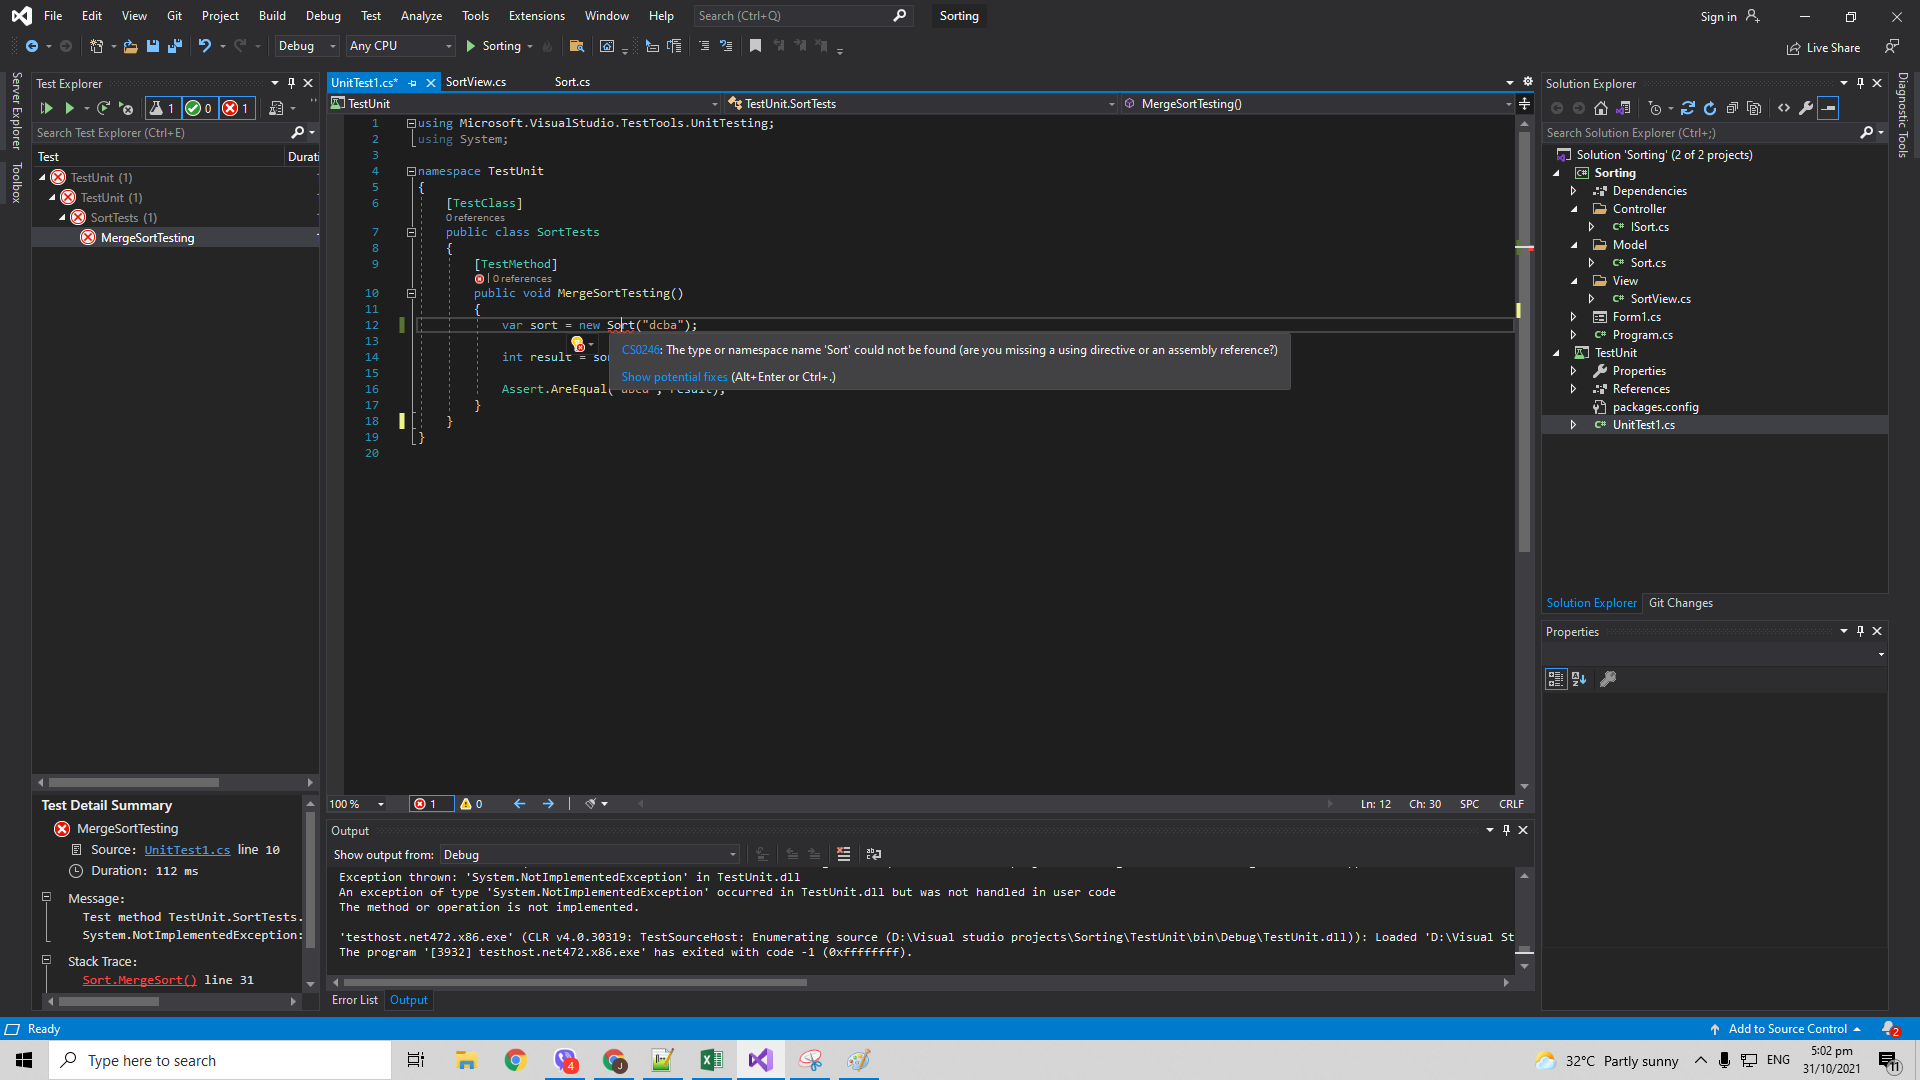Viewport: 1920px width, 1080px height.
Task: Click Properties wrench in Solution Explorer toolbar
Action: pos(1806,108)
